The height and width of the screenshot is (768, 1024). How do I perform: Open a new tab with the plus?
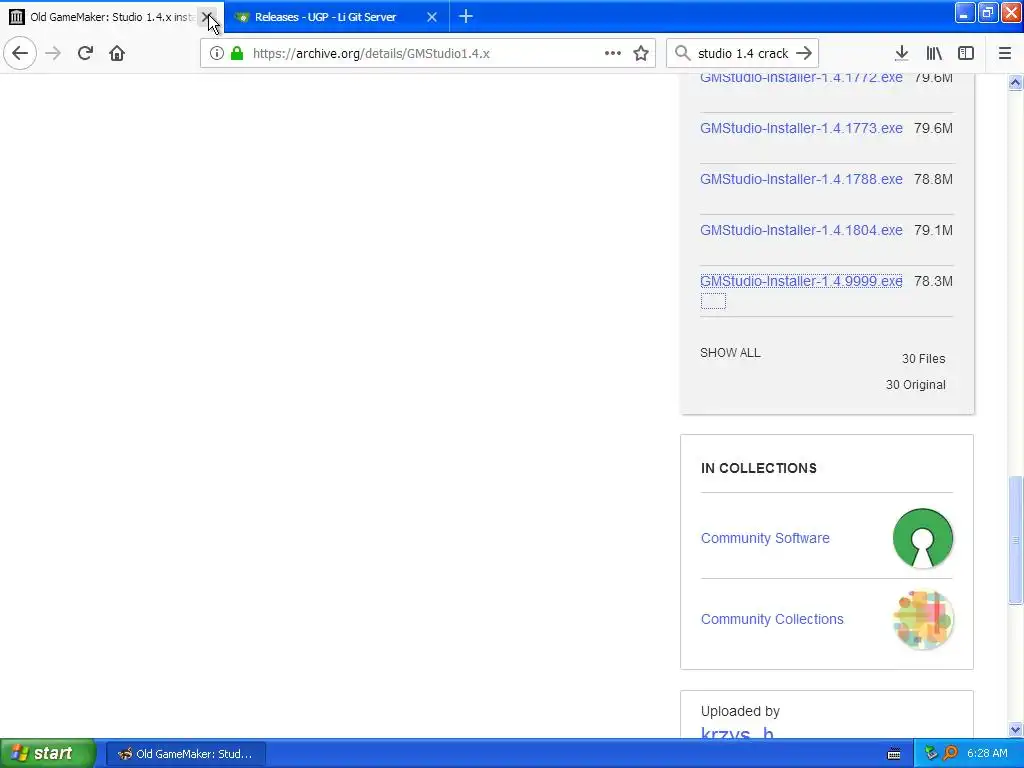click(x=466, y=16)
